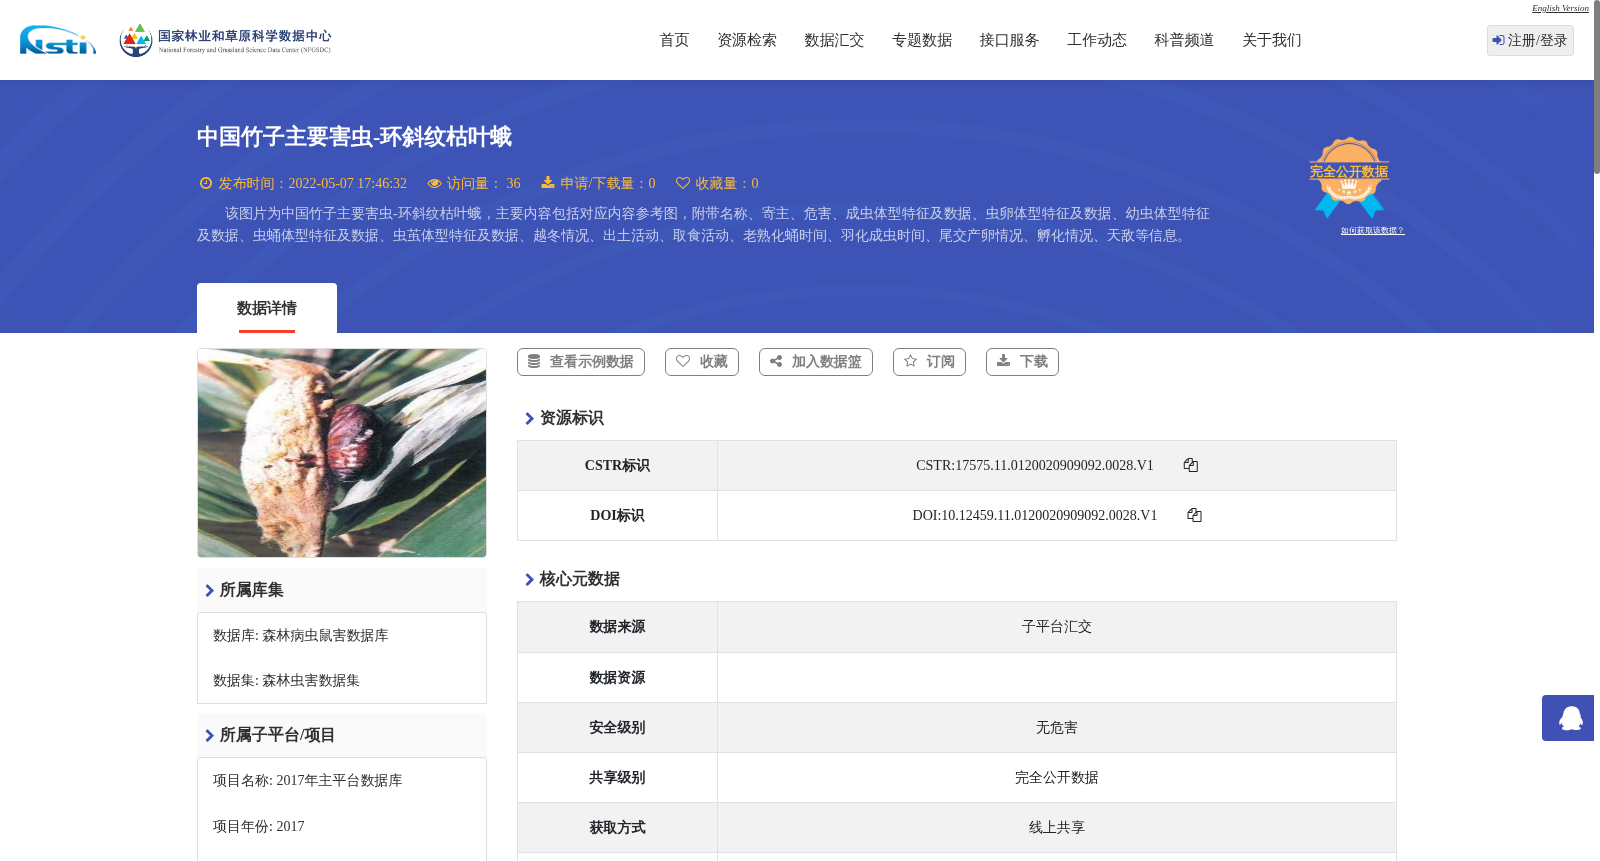Click the 数据资源 row header

click(617, 678)
